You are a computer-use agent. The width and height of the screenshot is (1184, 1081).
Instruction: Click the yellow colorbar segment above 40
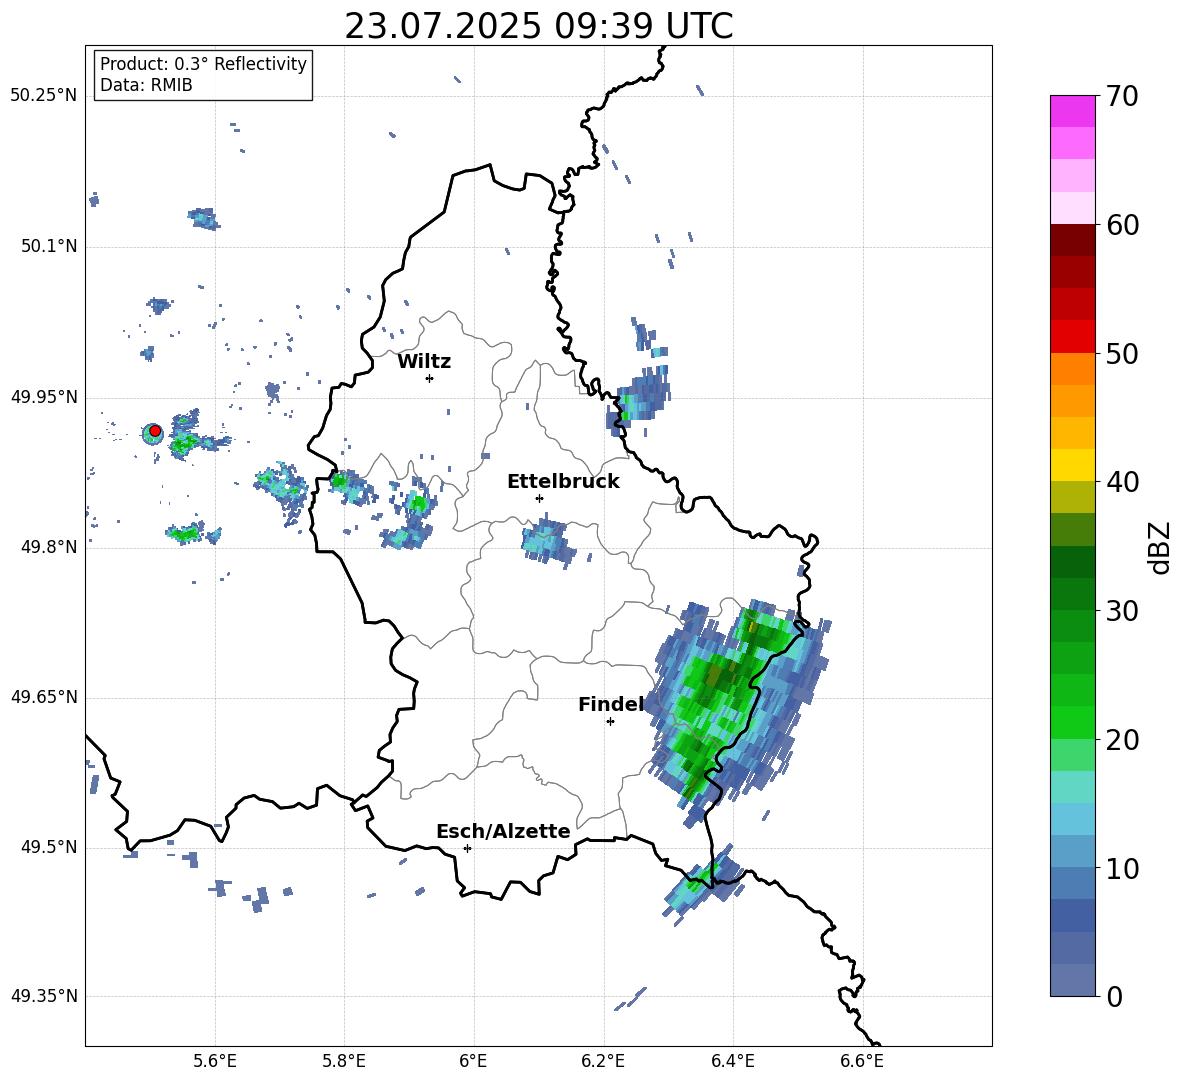point(1072,465)
